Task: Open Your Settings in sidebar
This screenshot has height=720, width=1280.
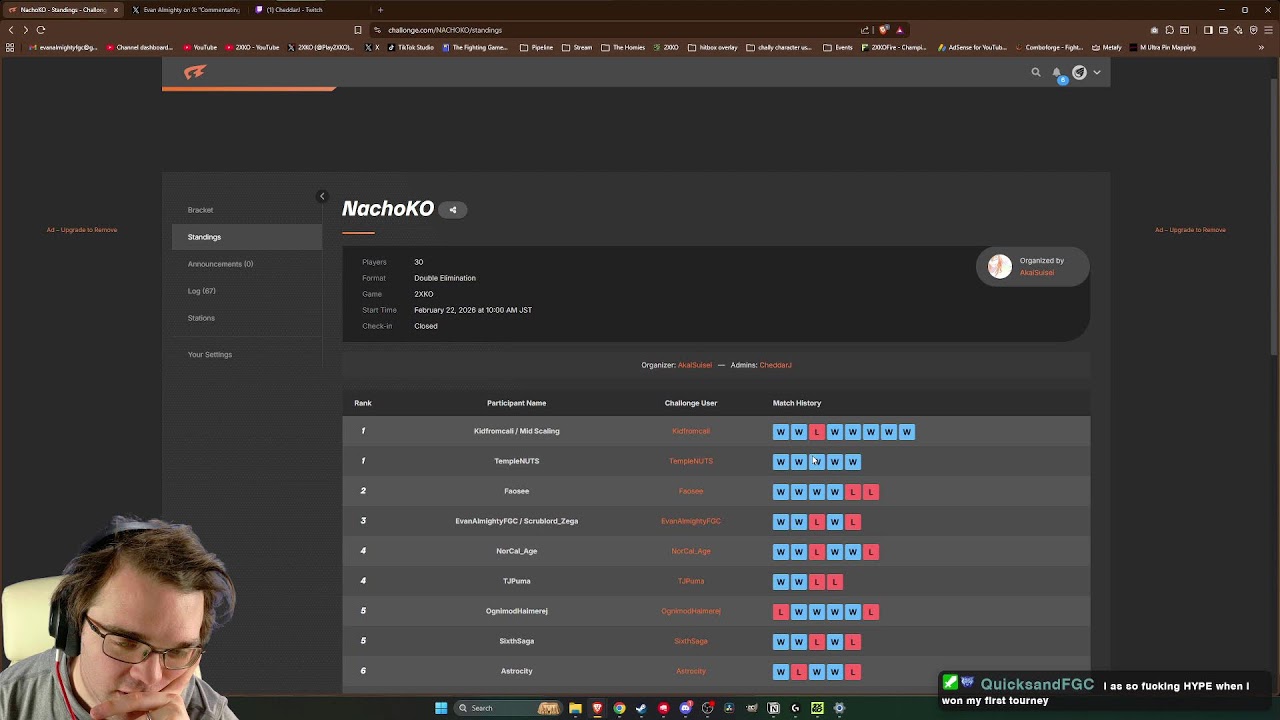Action: (209, 354)
